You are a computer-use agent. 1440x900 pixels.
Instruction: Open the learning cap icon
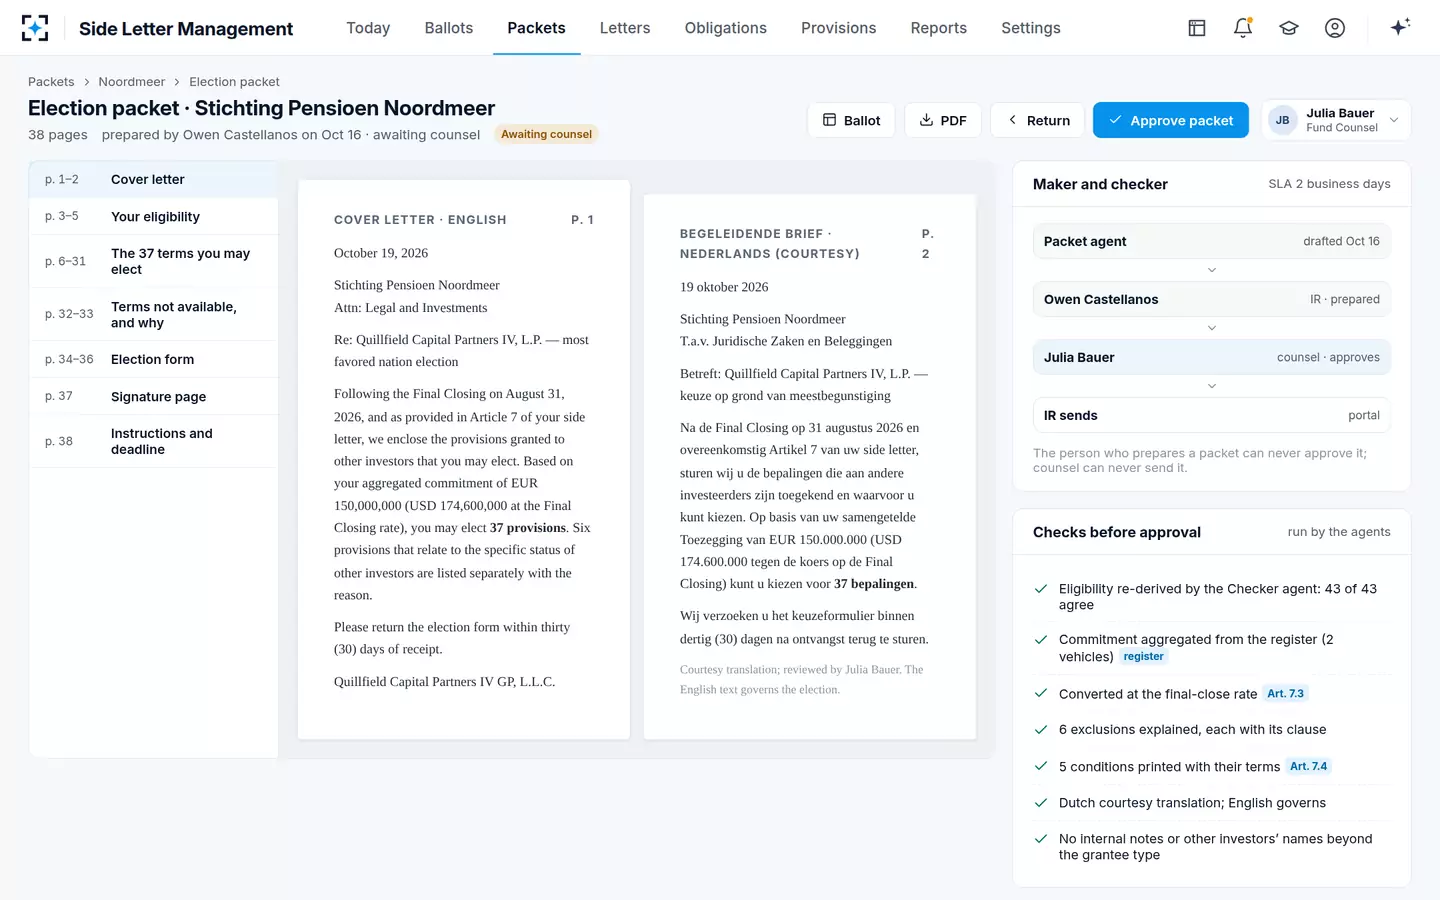click(x=1289, y=28)
